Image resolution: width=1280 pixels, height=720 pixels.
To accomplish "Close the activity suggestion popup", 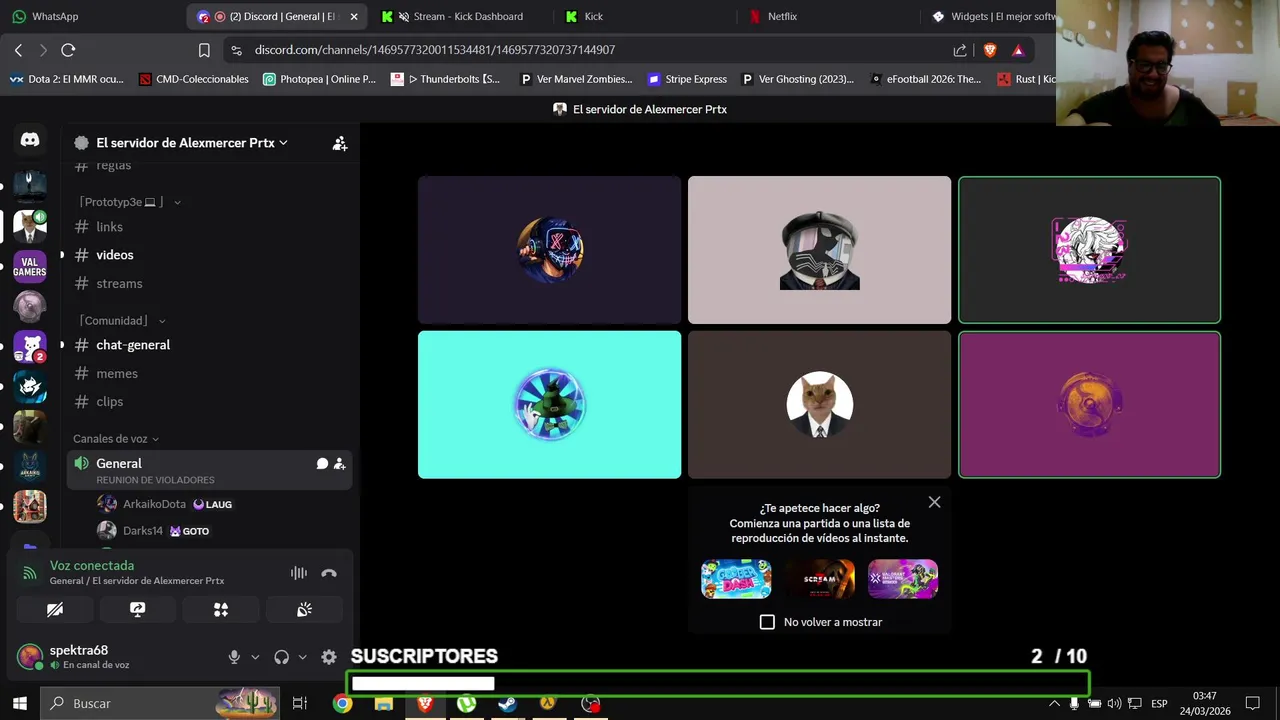I will tap(934, 502).
